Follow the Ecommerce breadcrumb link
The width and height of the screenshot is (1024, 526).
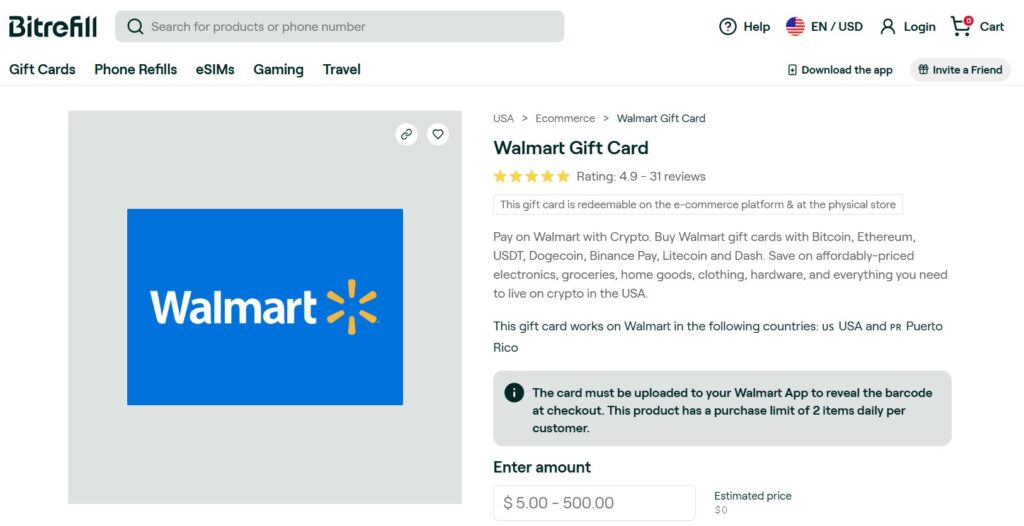[x=565, y=118]
